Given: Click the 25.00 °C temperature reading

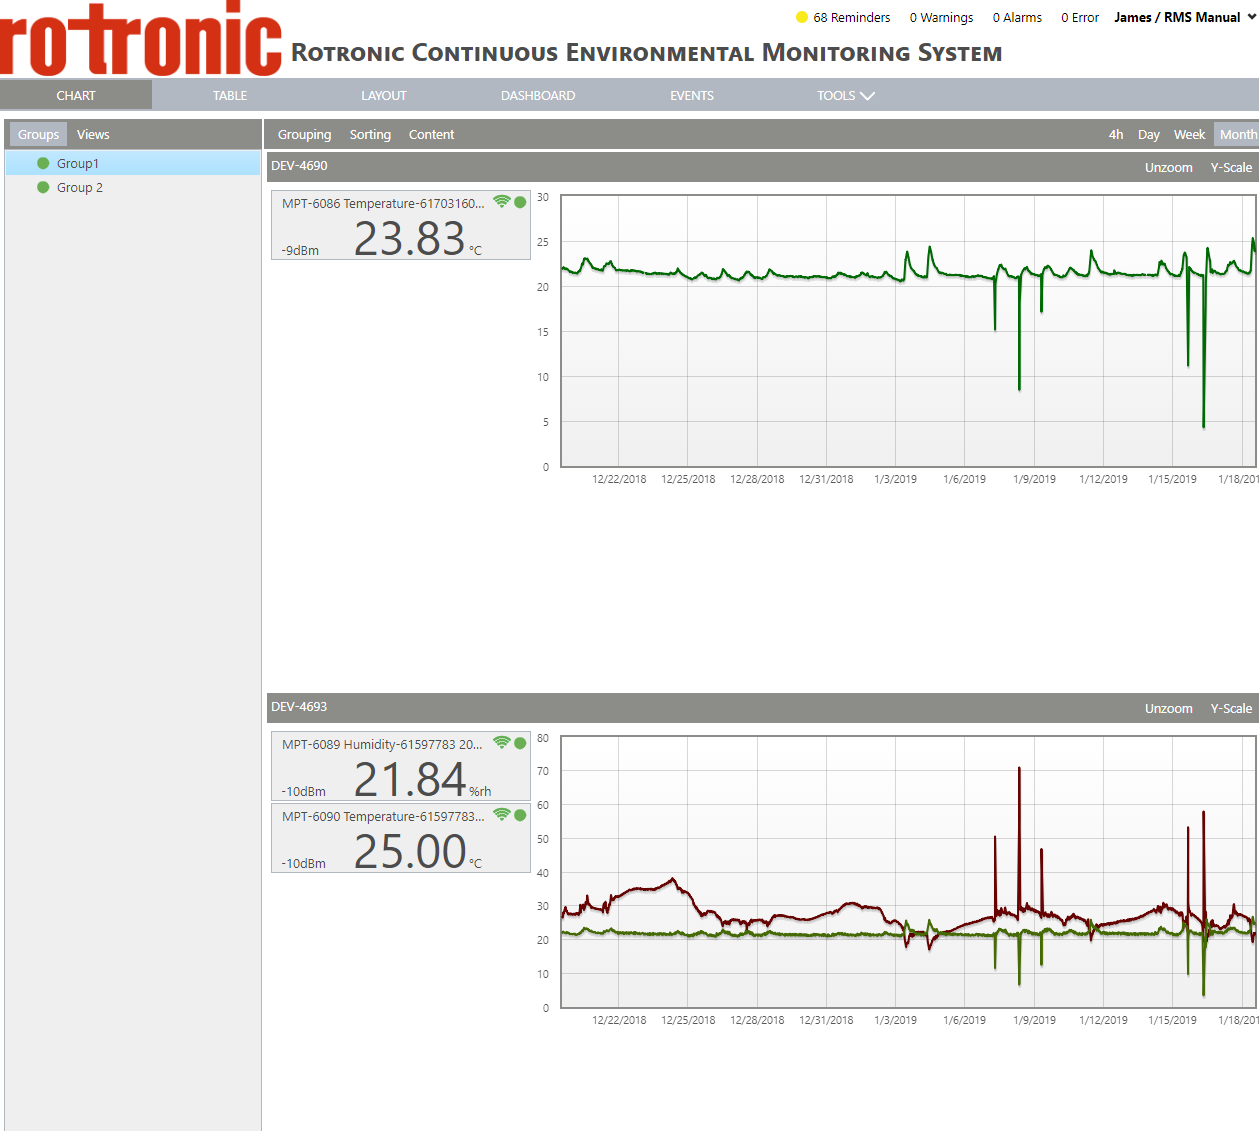Looking at the screenshot, I should (417, 852).
